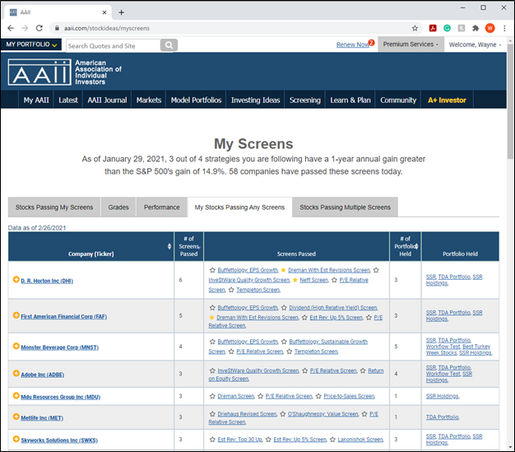This screenshot has height=452, width=515.
Task: Bookmark this page with star icon
Action: coord(415,28)
